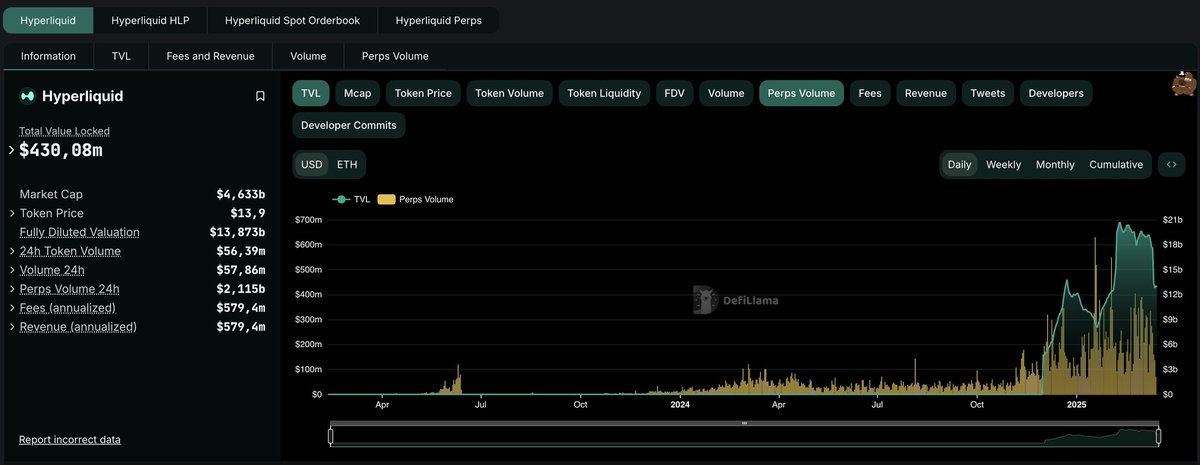Select the Hyperliquid protocol tab
Image resolution: width=1200 pixels, height=465 pixels.
pyautogui.click(x=48, y=20)
